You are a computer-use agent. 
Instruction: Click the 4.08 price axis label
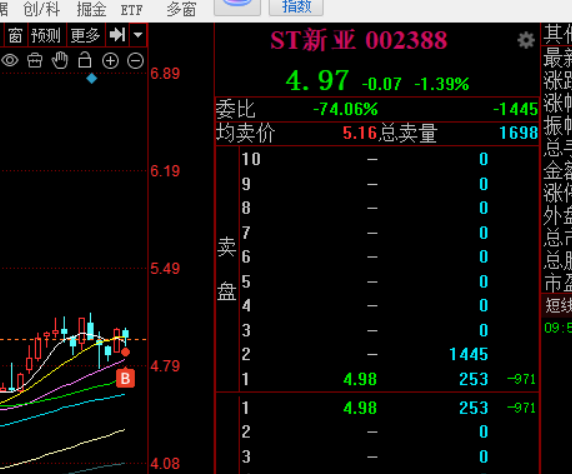coord(165,464)
